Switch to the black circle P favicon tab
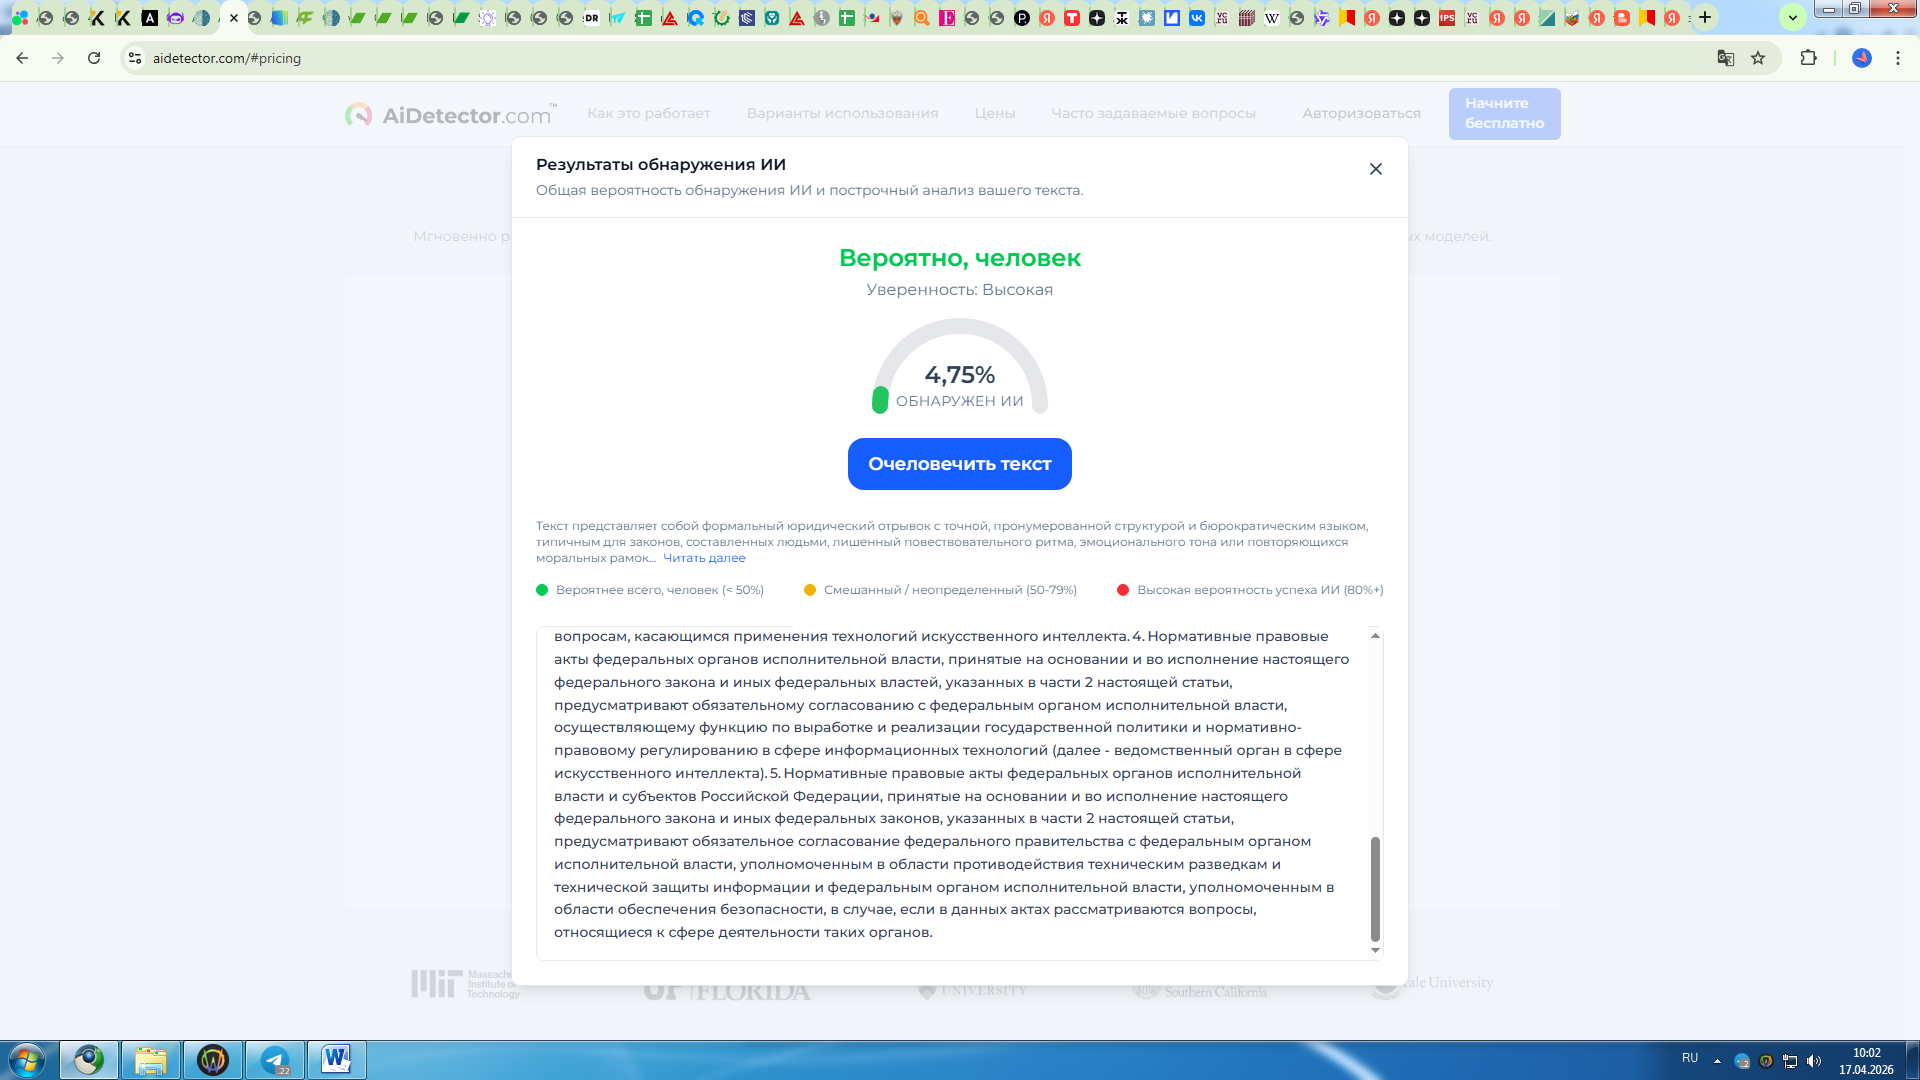Image resolution: width=1920 pixels, height=1080 pixels. [1022, 18]
